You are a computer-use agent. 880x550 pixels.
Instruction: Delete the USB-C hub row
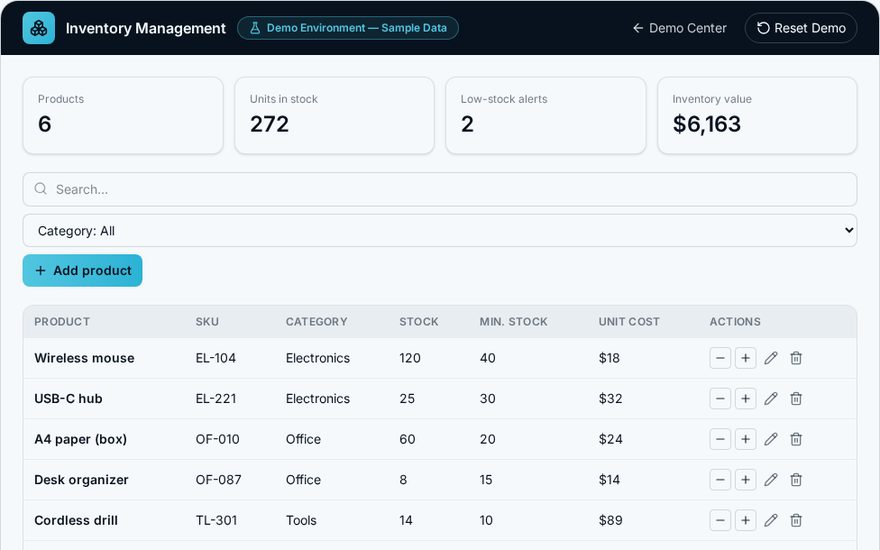[796, 398]
